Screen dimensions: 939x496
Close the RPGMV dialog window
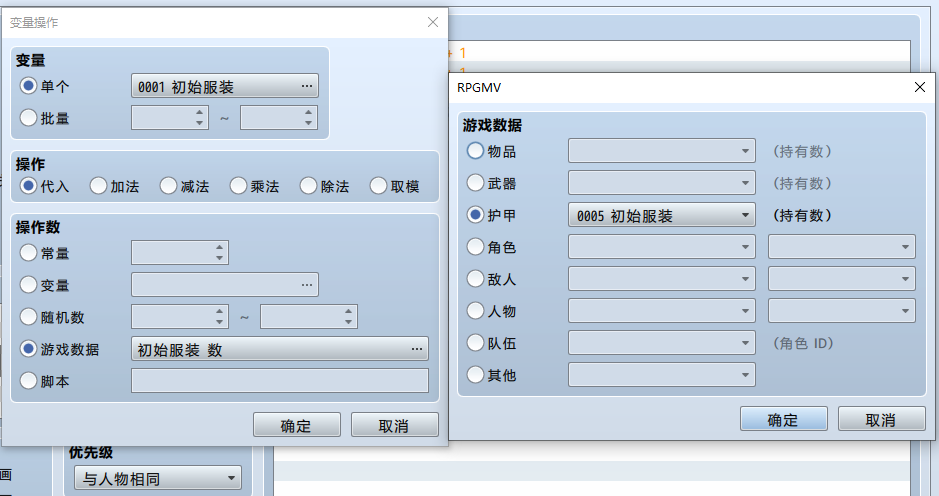pyautogui.click(x=920, y=87)
